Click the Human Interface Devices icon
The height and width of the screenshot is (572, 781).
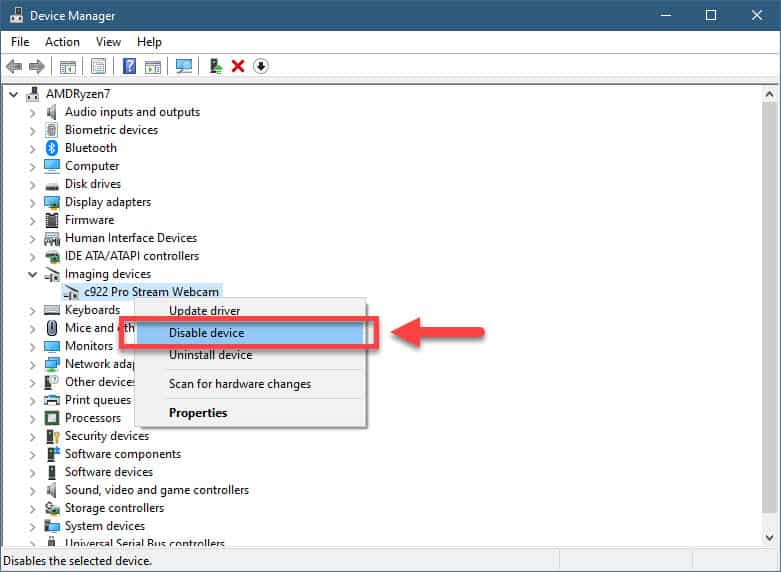tap(52, 239)
